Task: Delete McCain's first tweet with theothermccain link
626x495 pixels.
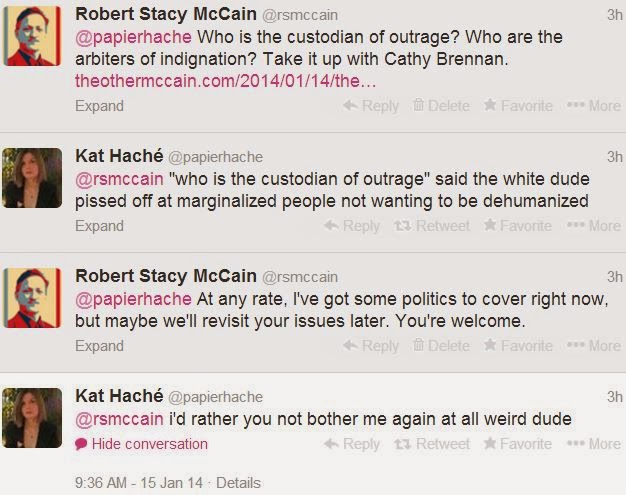Action: pyautogui.click(x=441, y=106)
